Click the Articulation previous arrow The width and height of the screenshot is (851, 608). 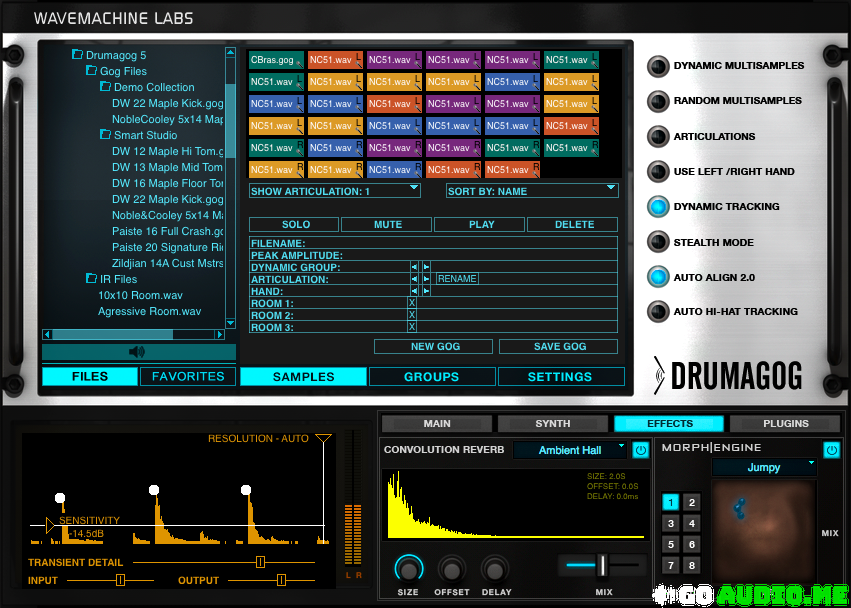(414, 279)
